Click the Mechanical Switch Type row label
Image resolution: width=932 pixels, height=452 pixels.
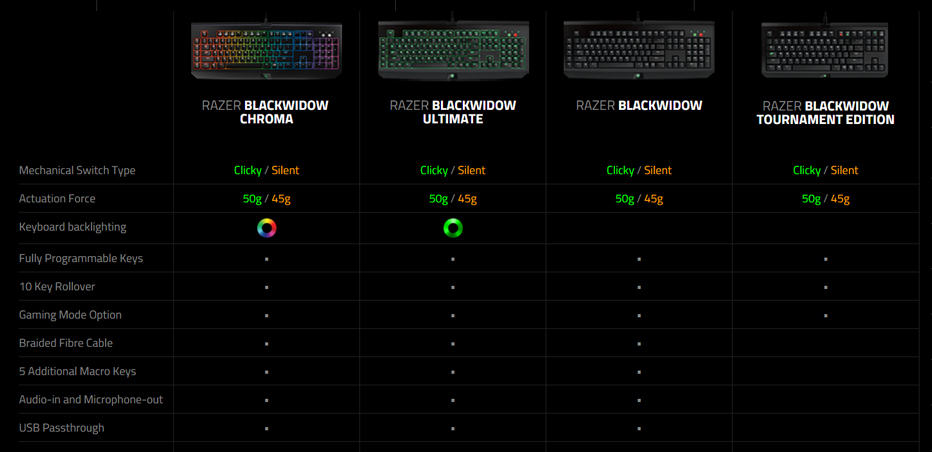[x=77, y=171]
